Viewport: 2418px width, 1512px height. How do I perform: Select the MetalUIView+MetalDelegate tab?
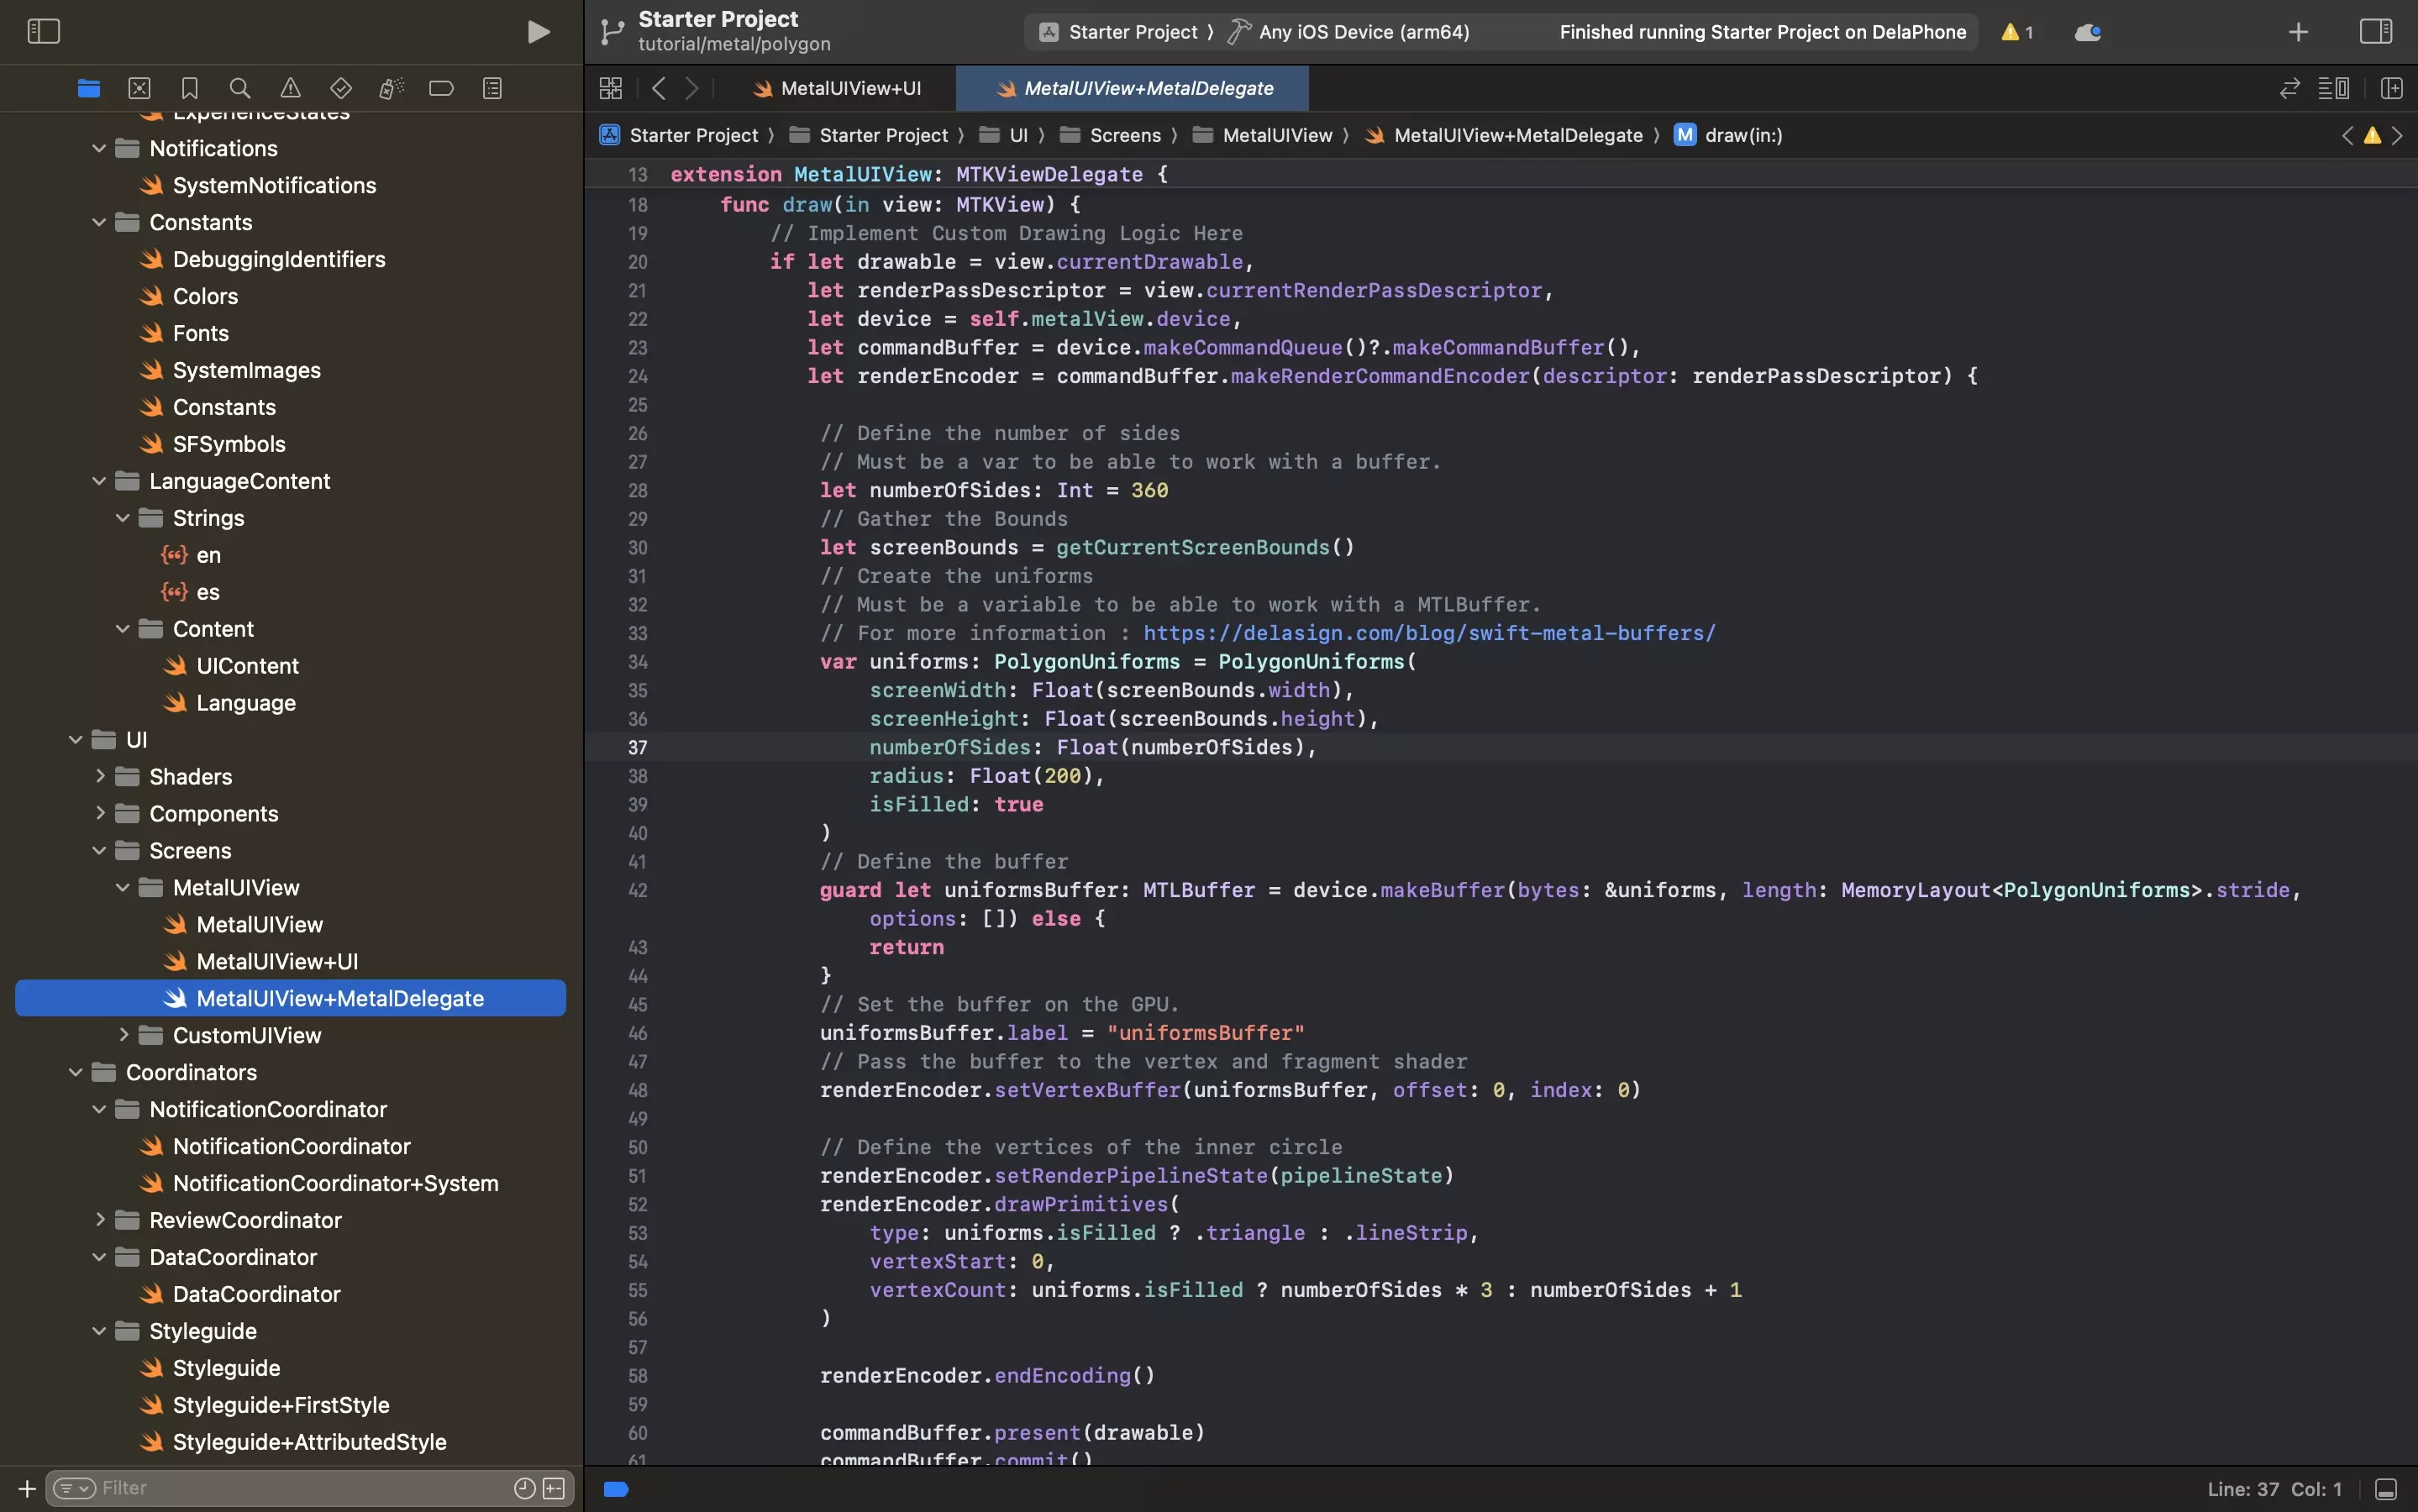(x=1133, y=88)
